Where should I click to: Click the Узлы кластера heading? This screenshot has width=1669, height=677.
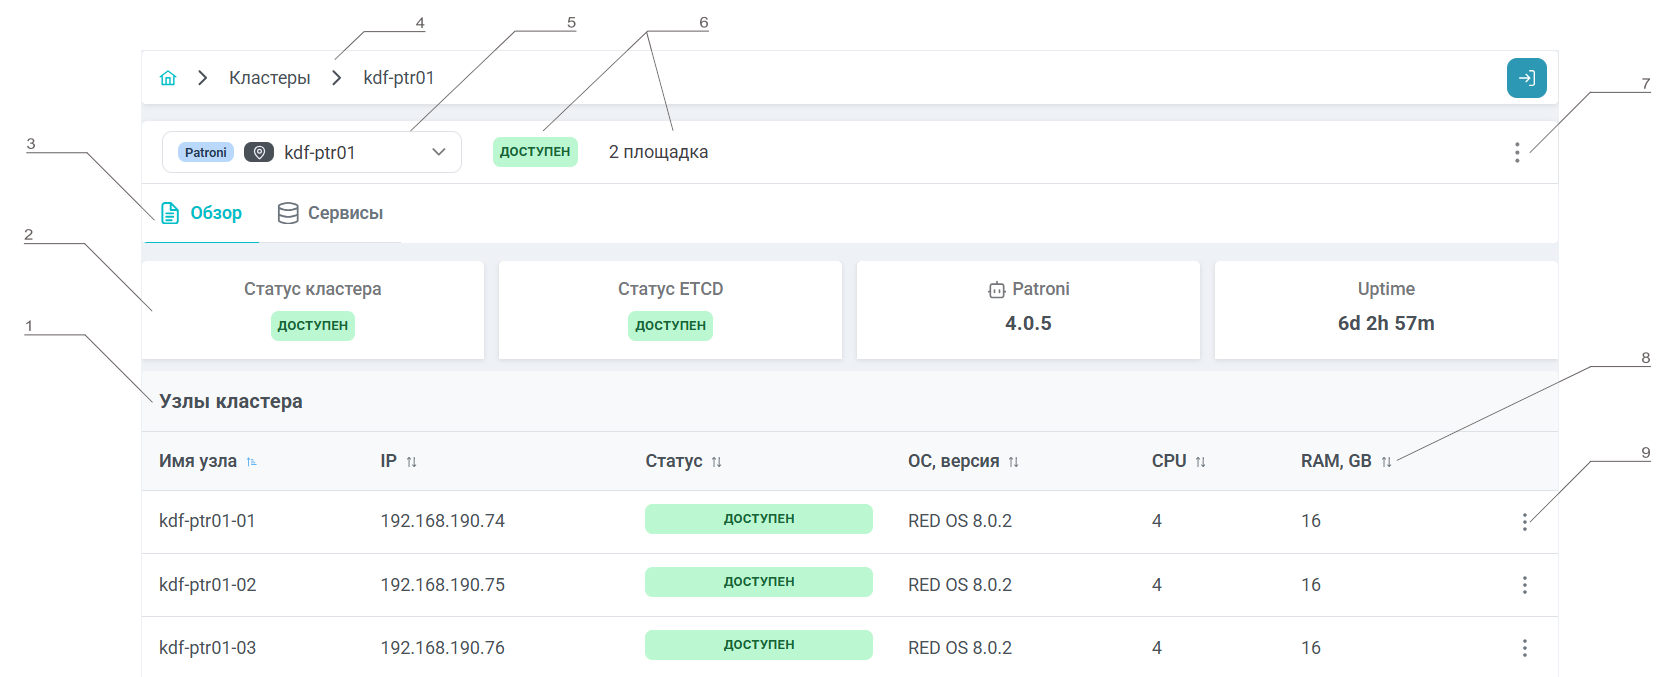[231, 401]
